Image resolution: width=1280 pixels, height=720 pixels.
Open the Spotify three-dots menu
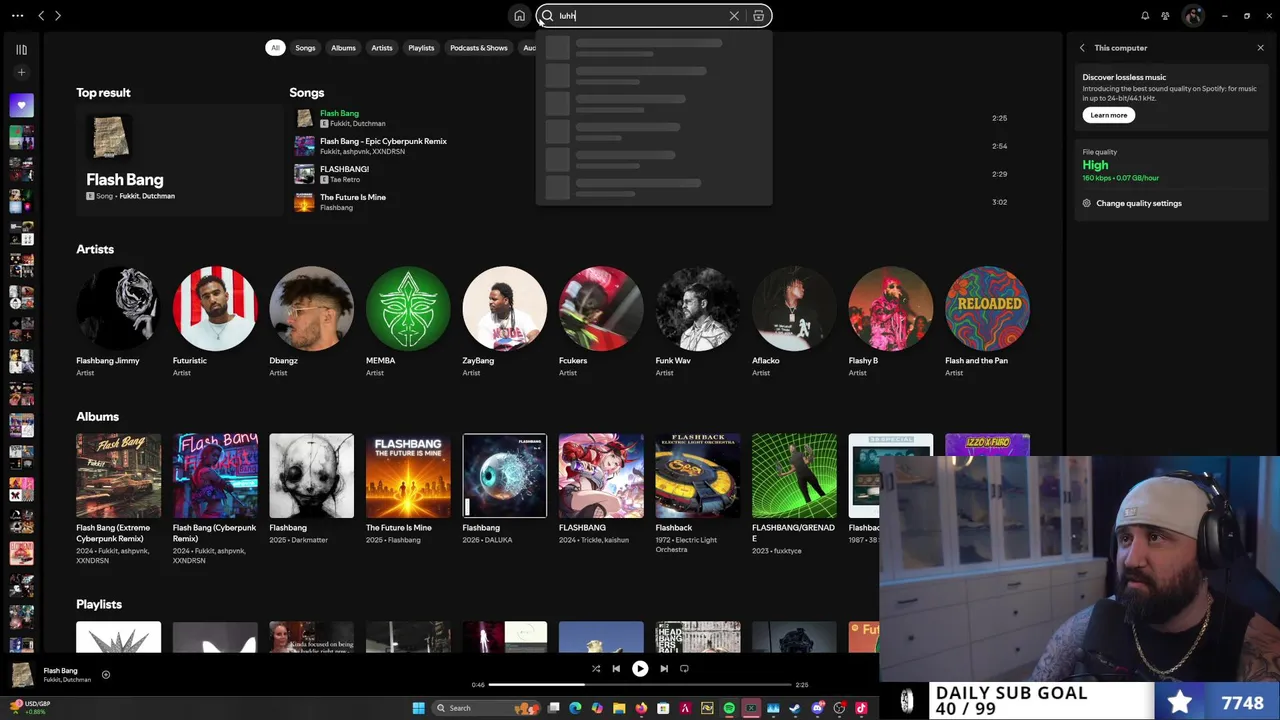coord(17,16)
